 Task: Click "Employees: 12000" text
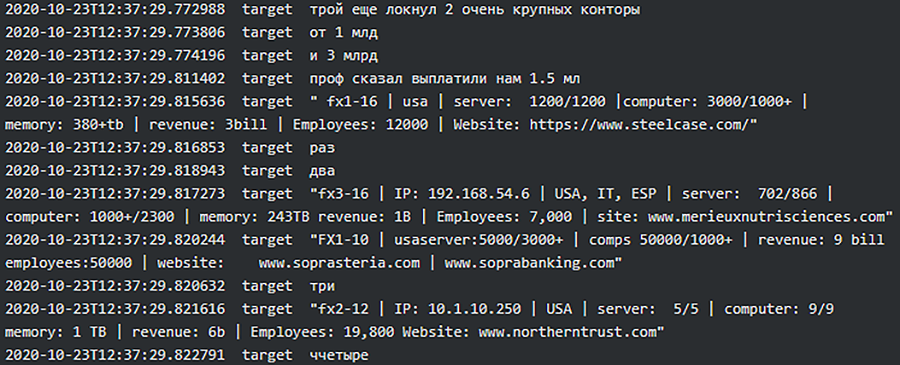(x=360, y=125)
